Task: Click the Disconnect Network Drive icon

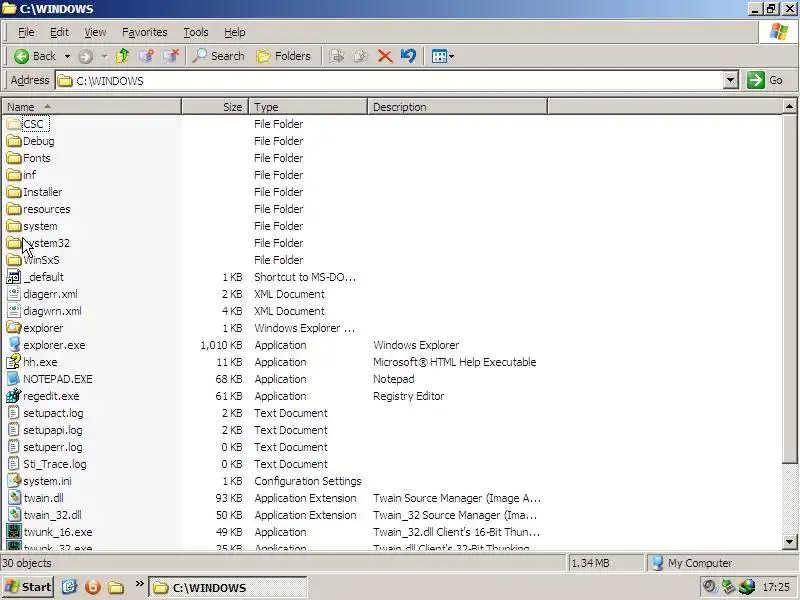Action: click(x=171, y=56)
